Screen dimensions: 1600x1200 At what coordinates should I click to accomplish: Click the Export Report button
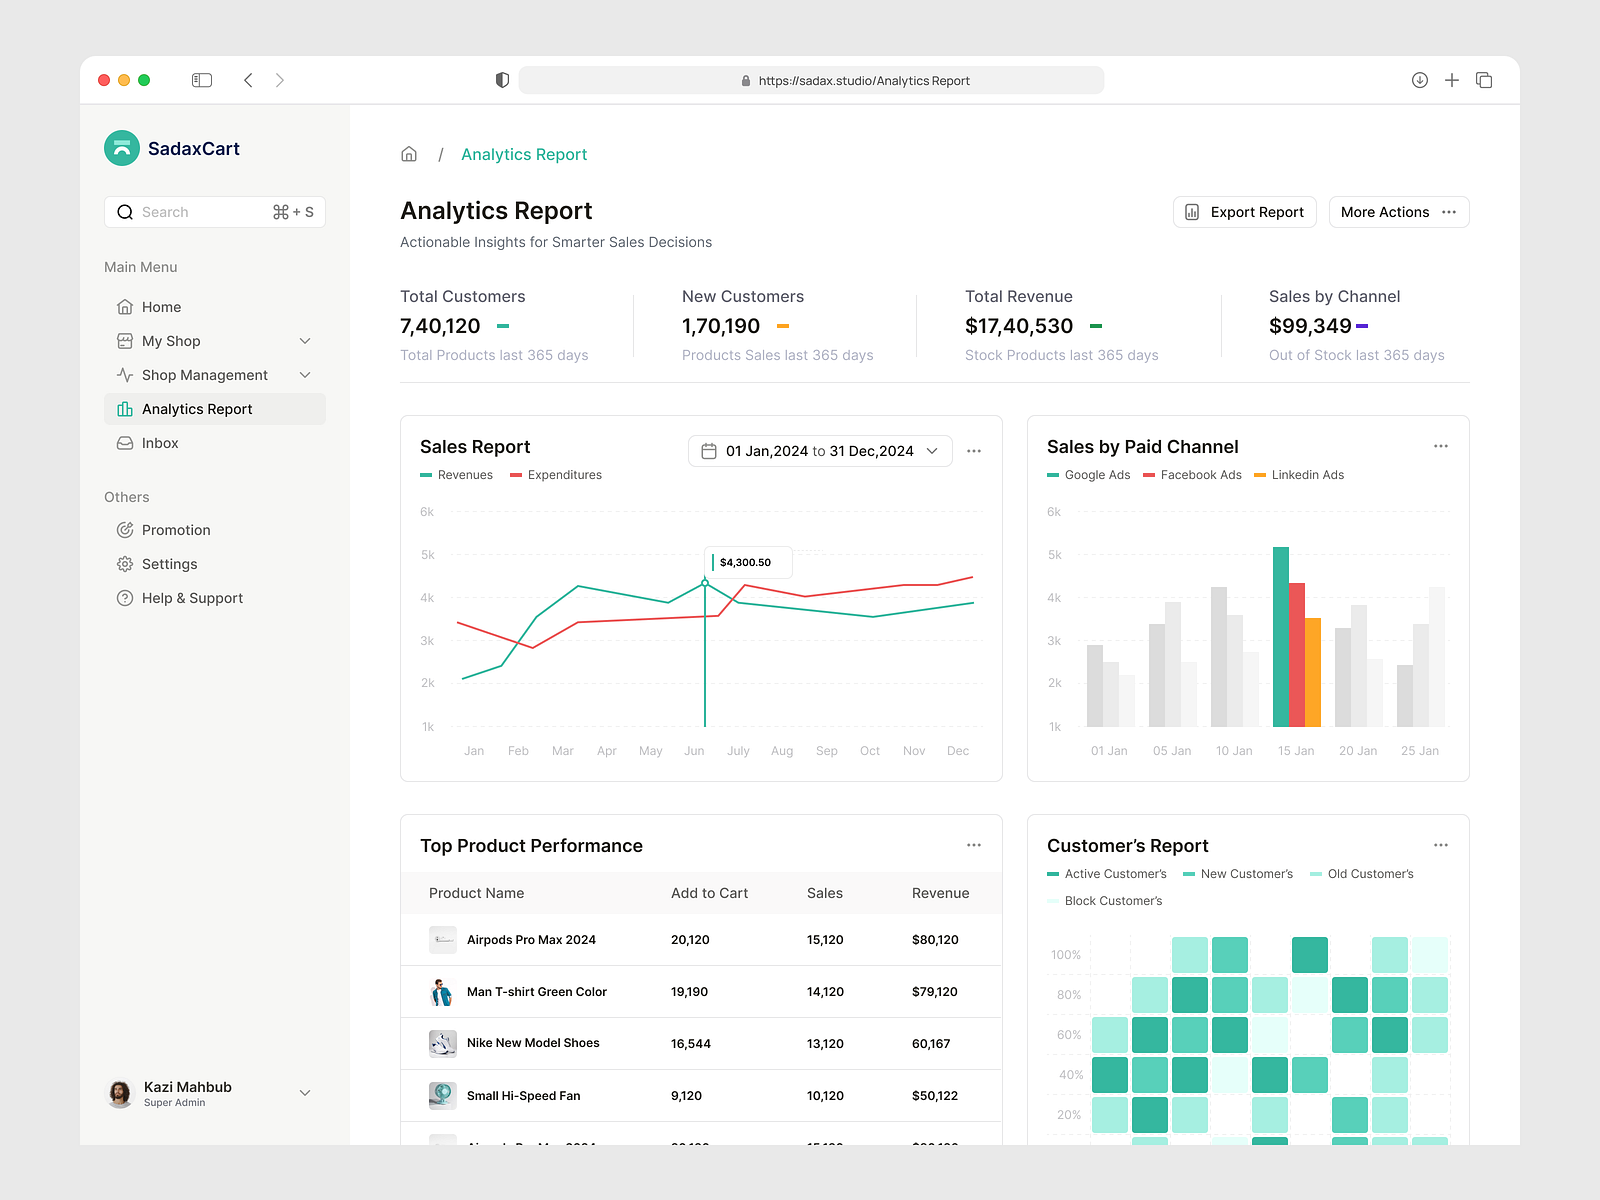1244,212
